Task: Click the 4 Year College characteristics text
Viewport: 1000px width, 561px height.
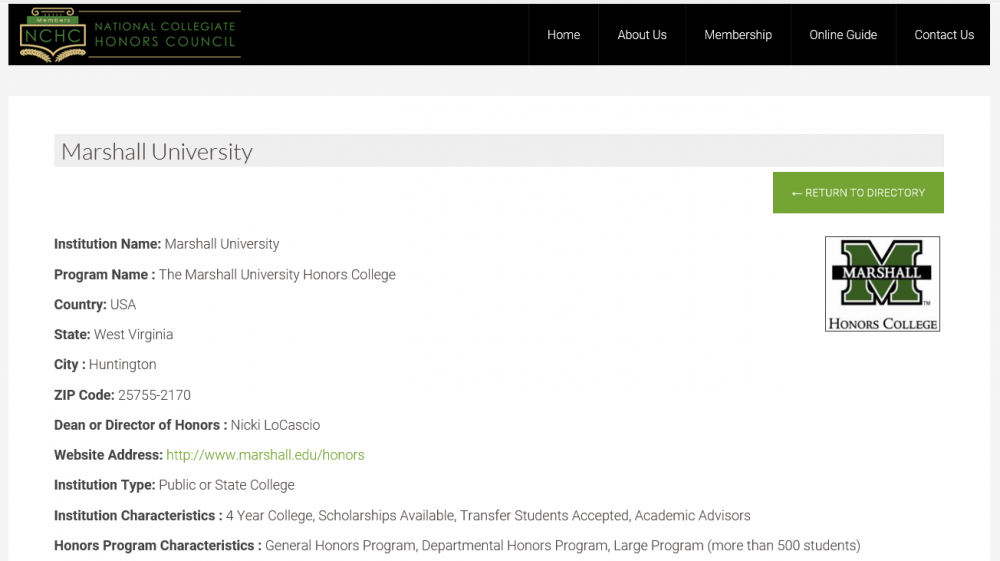Action: click(x=488, y=516)
